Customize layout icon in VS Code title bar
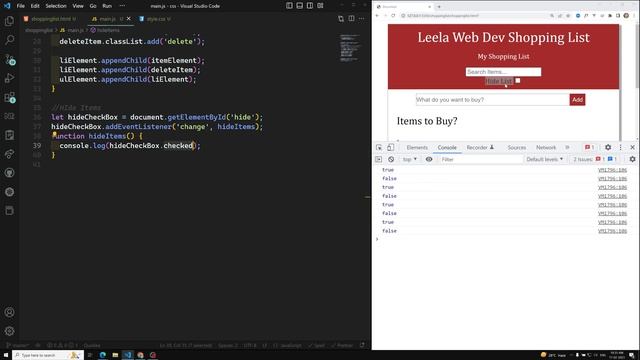 click(320, 6)
